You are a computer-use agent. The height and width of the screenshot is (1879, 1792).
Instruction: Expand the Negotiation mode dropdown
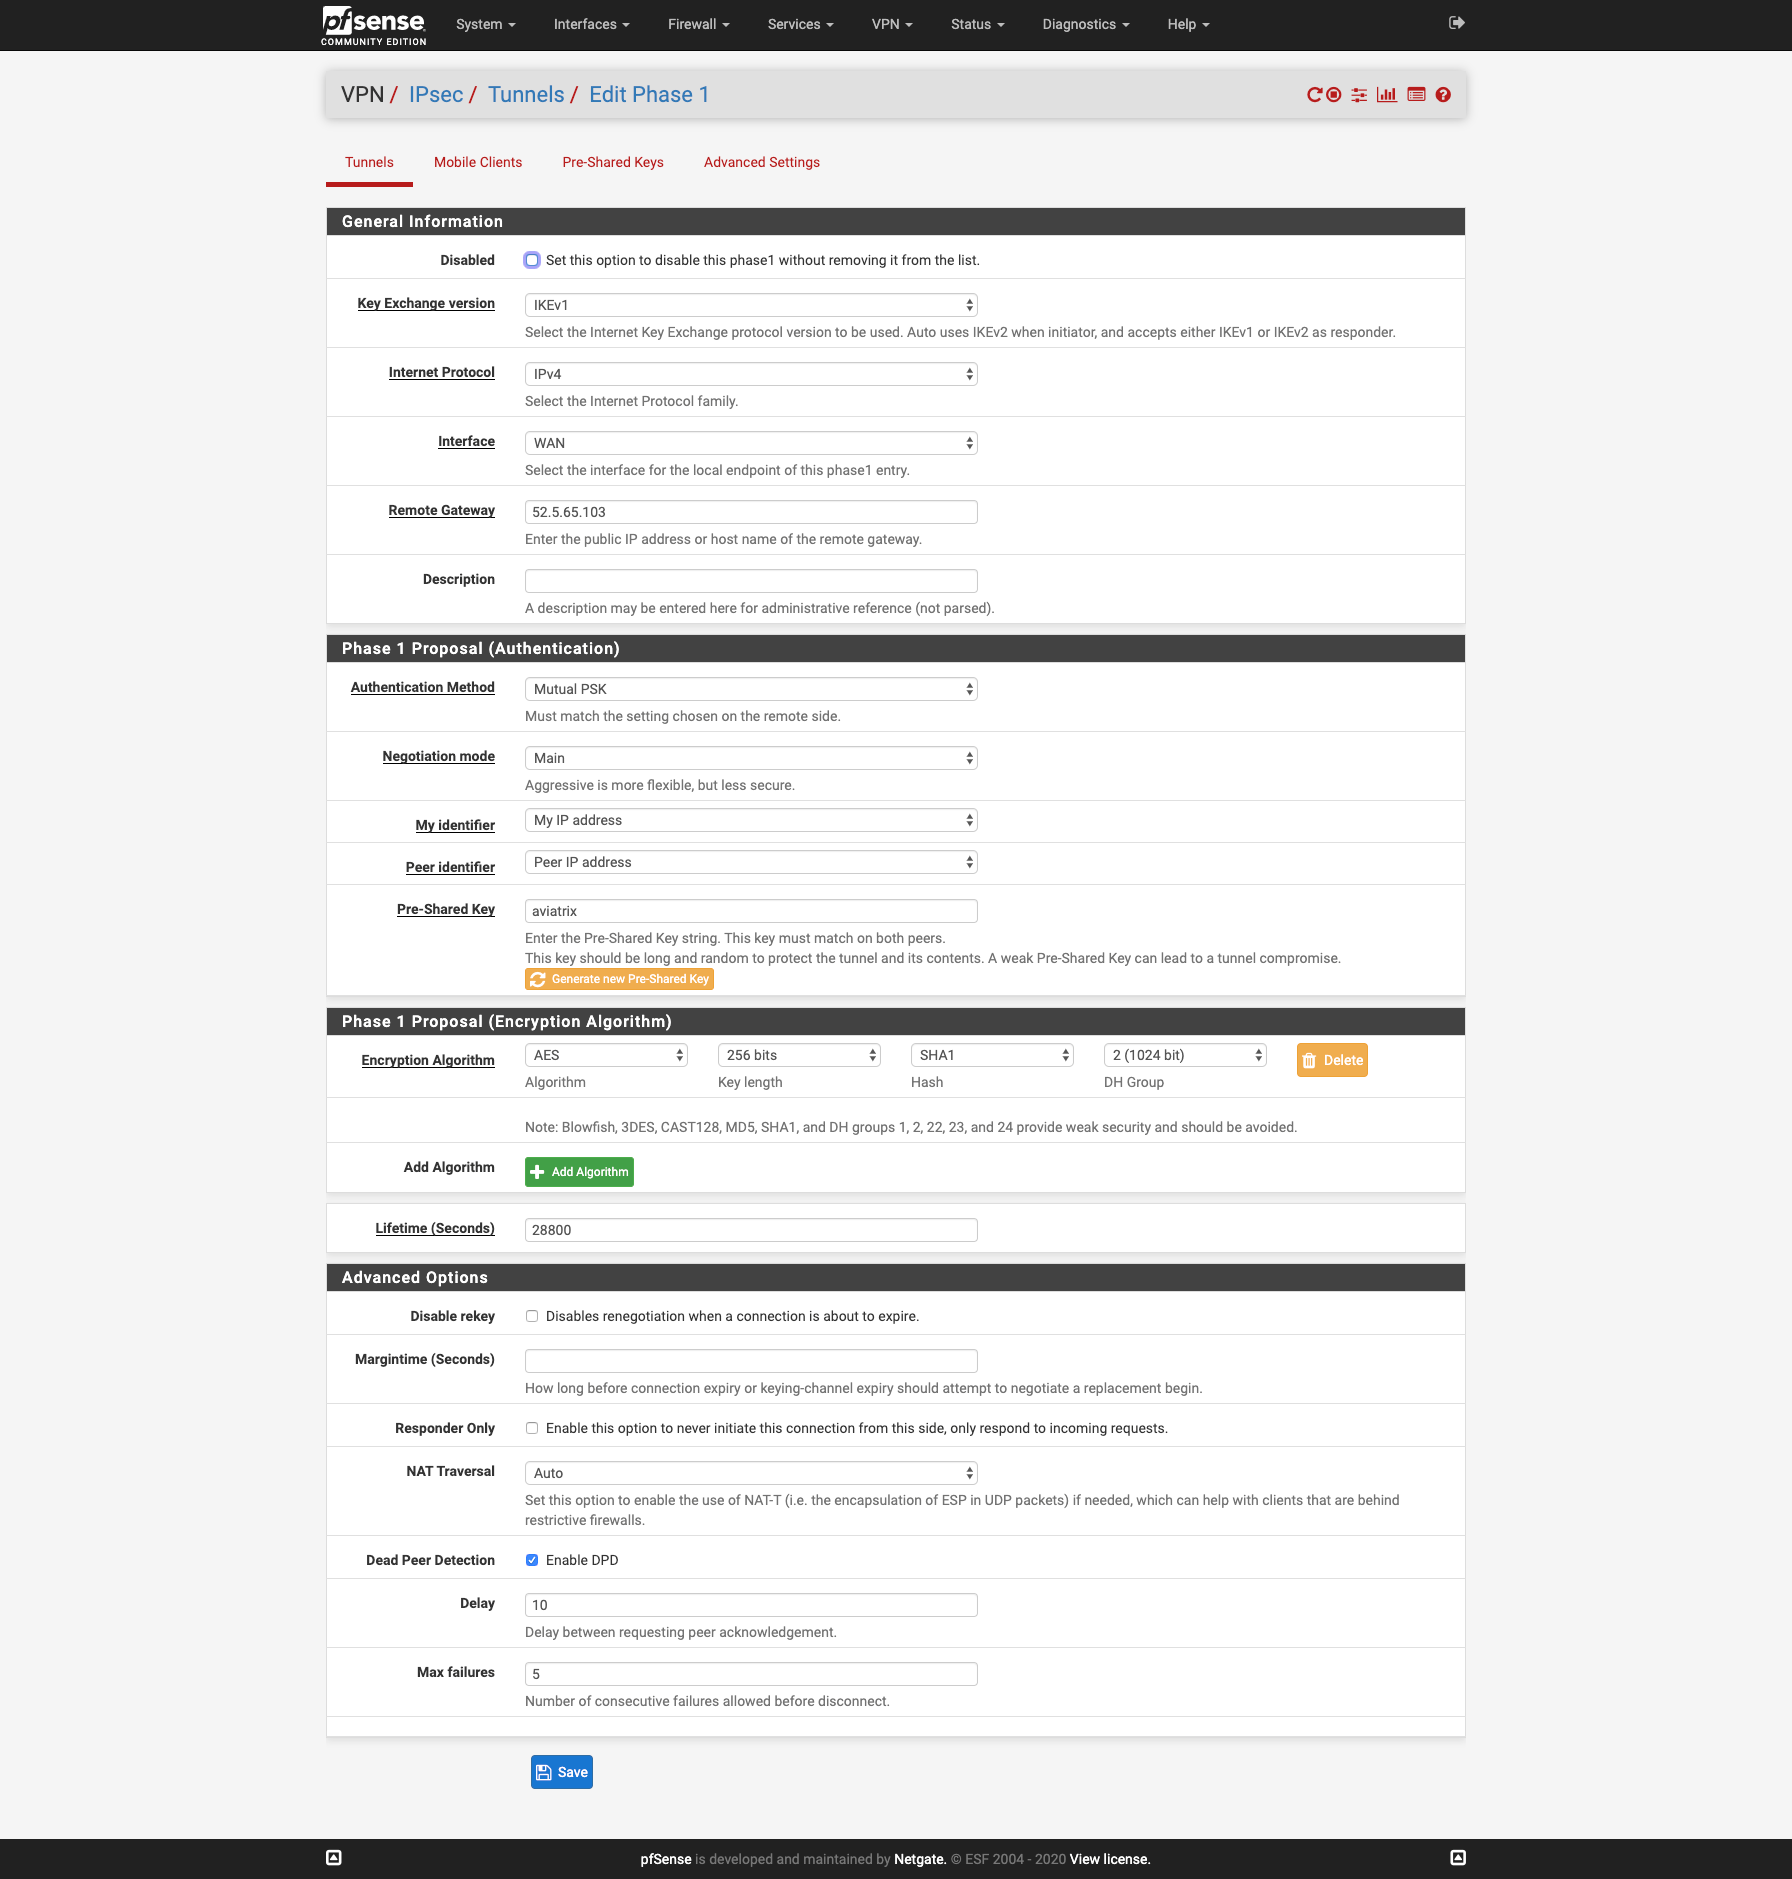750,758
